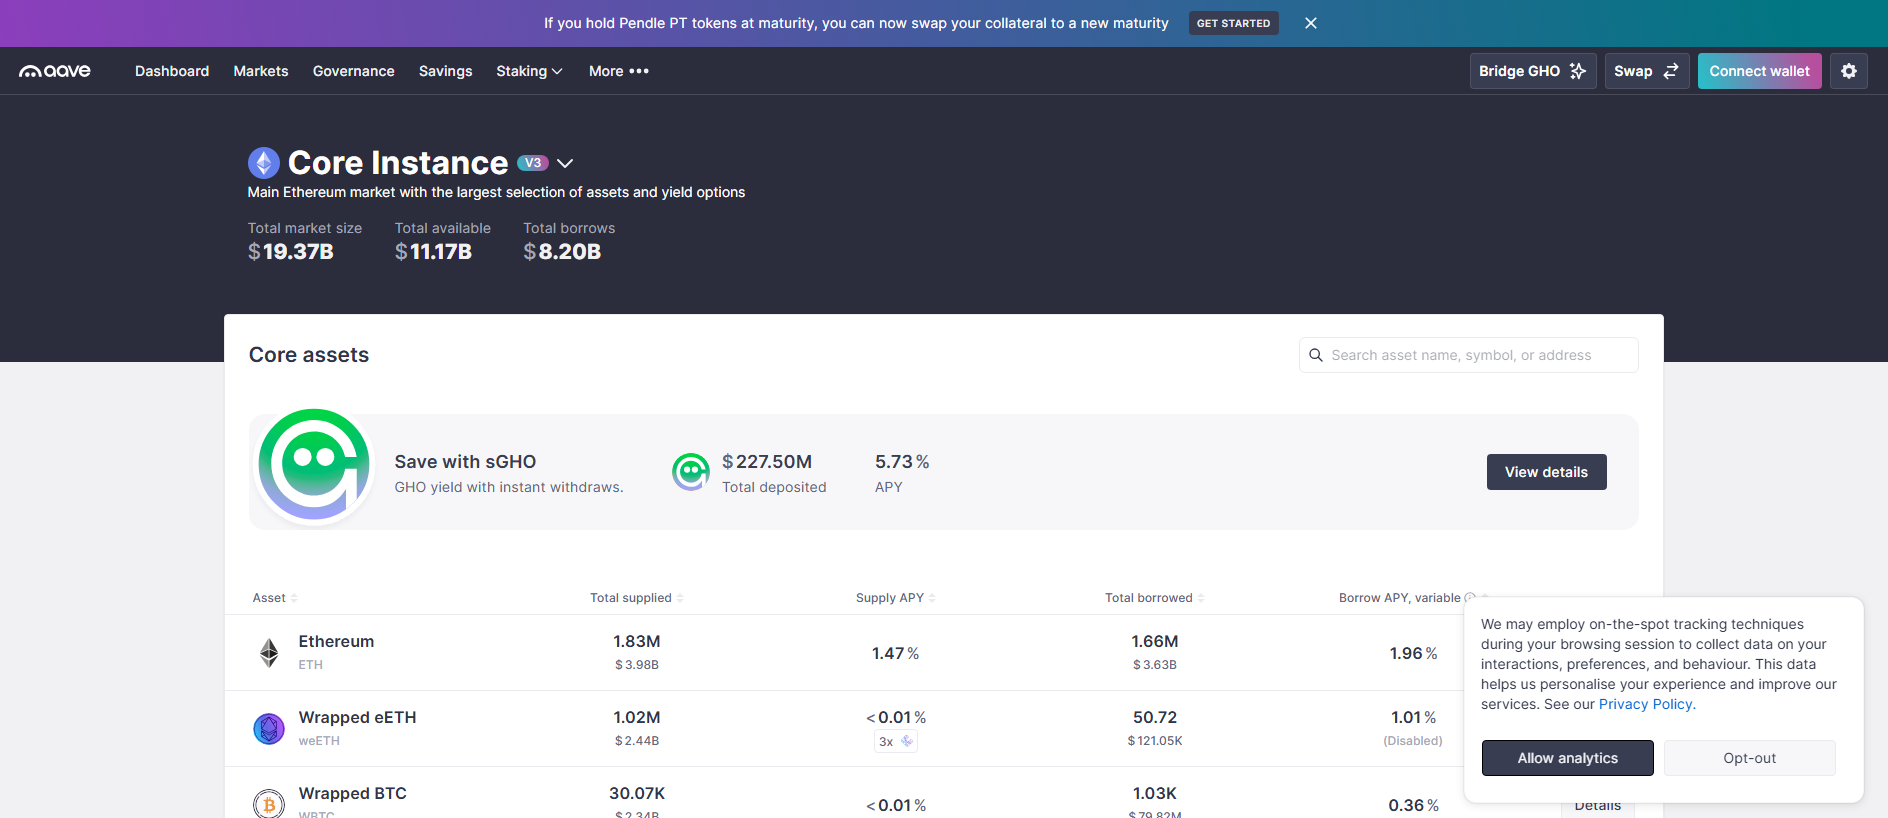Screen dimensions: 1888x818
Task: Click the $227.50M total deposited value
Action: click(767, 462)
